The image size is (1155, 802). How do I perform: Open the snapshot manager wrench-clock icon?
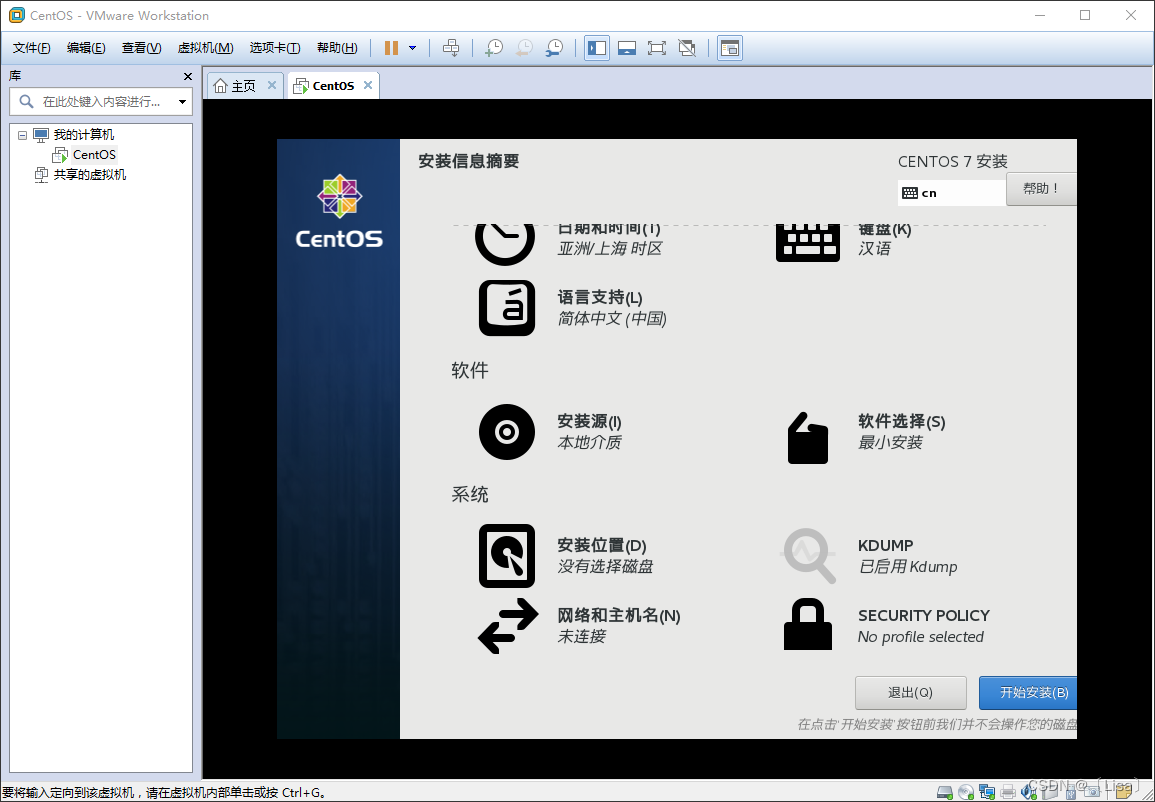(x=554, y=48)
